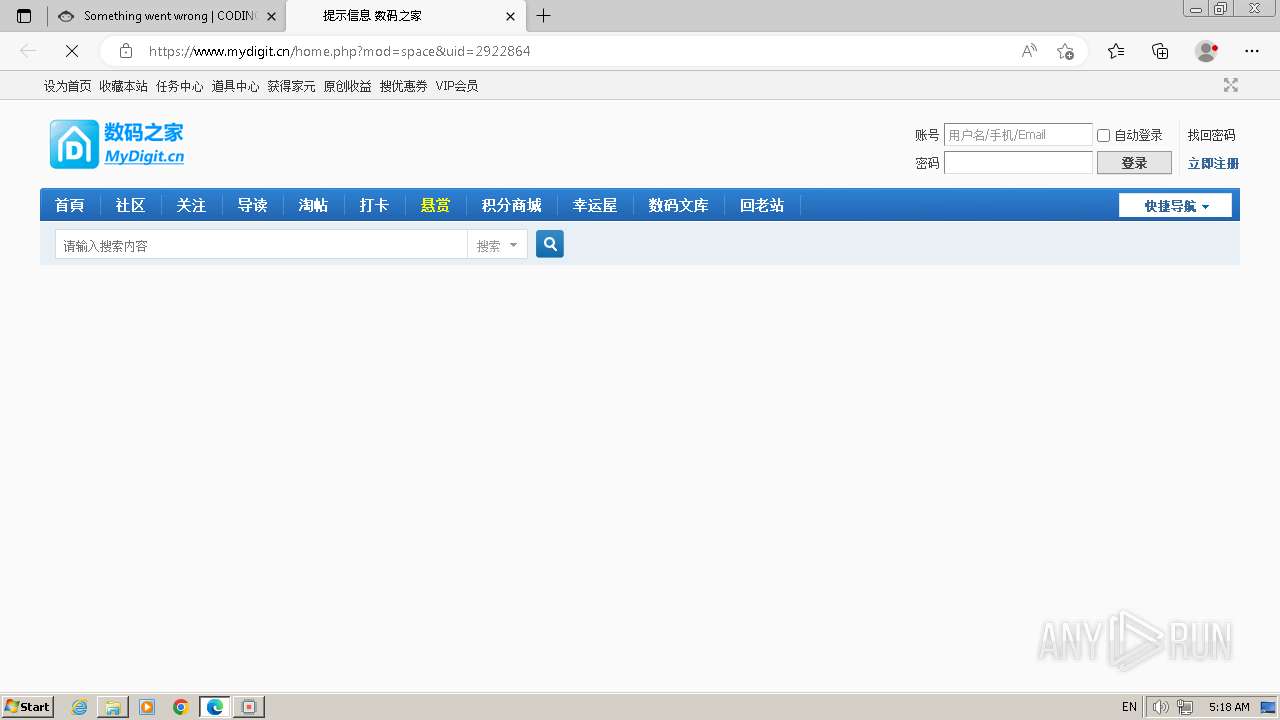Screen dimensions: 1280x720
Task: Click the blue search magnifier button
Action: pyautogui.click(x=550, y=244)
